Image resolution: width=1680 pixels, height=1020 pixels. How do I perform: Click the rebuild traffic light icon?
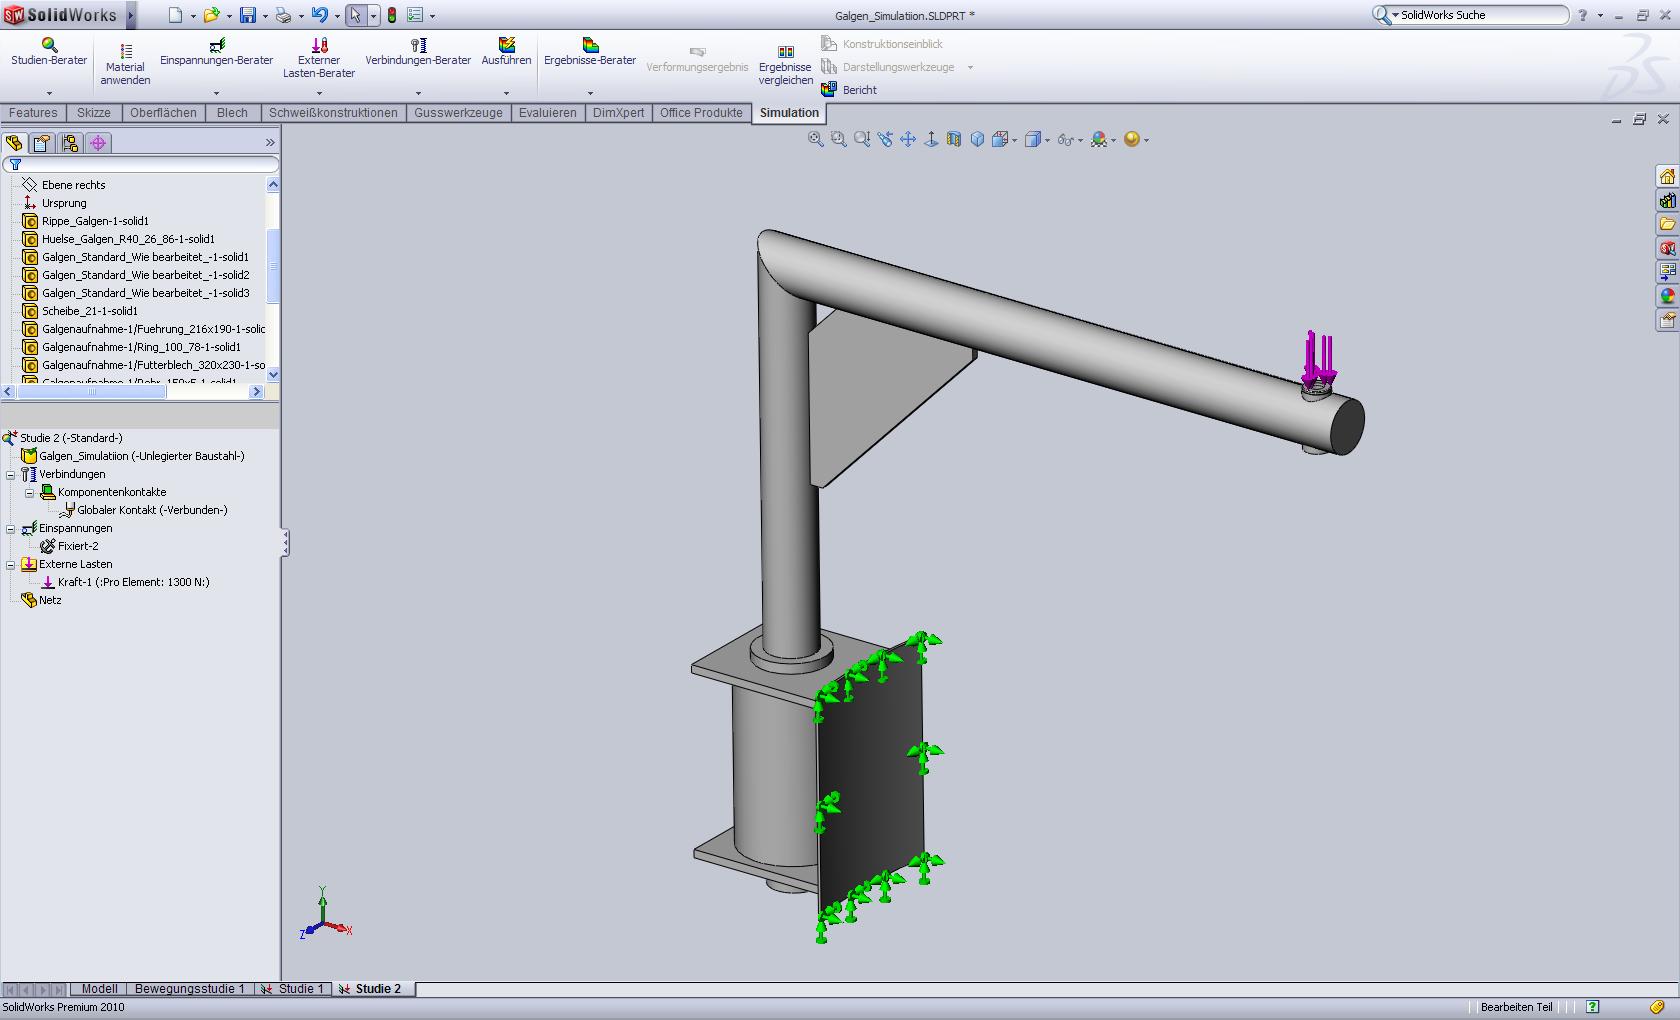(x=392, y=15)
